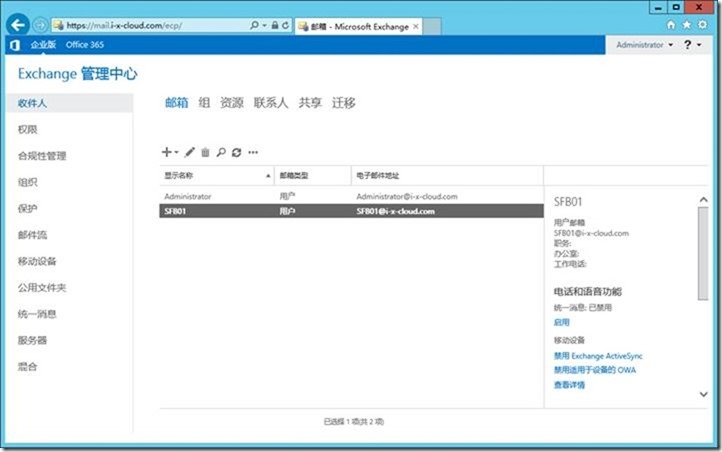Switch to the 组 tab
Screen dimensions: 722x452
204,103
